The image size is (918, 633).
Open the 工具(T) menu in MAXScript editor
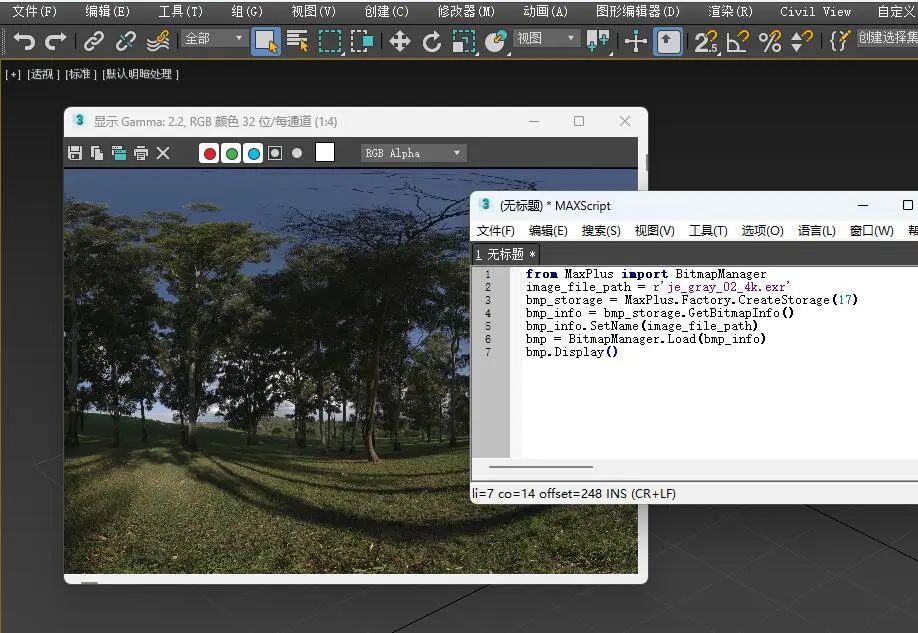[708, 230]
